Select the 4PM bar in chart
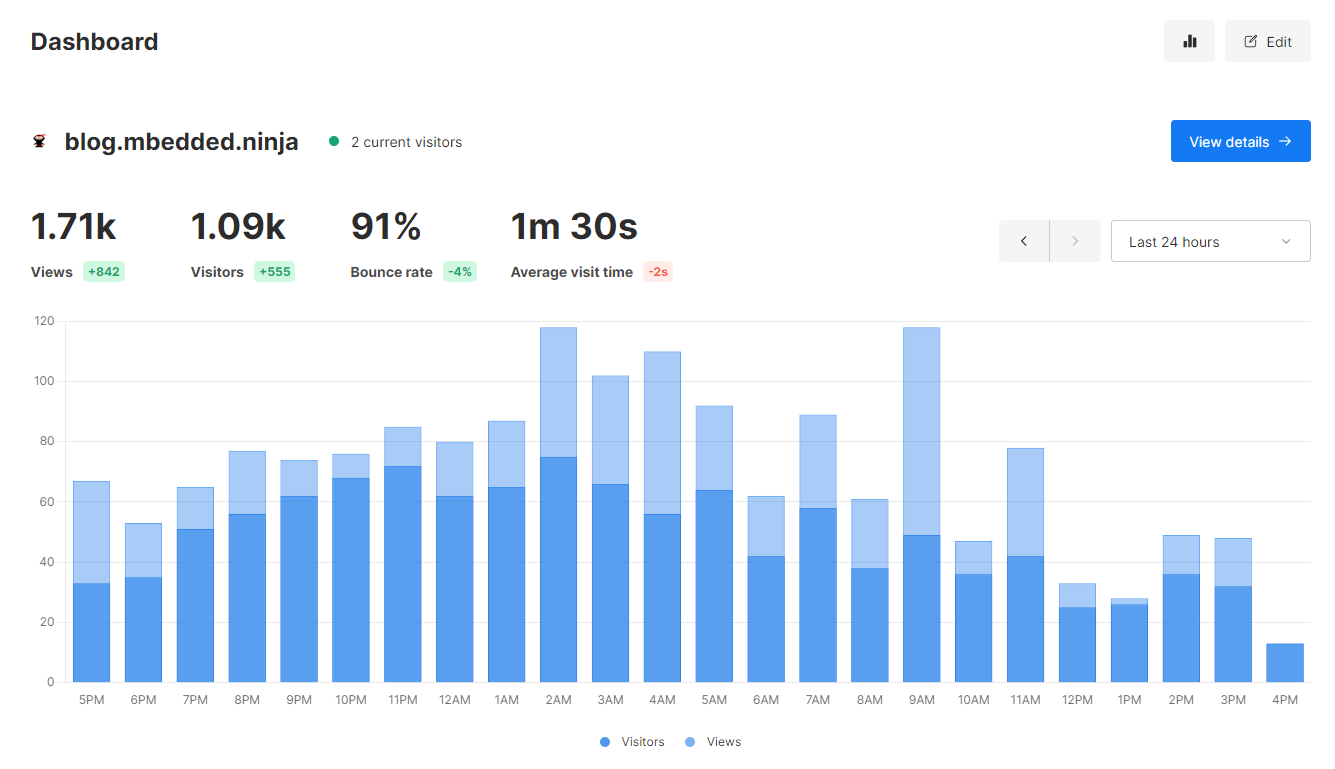The height and width of the screenshot is (769, 1335). coord(1284,663)
